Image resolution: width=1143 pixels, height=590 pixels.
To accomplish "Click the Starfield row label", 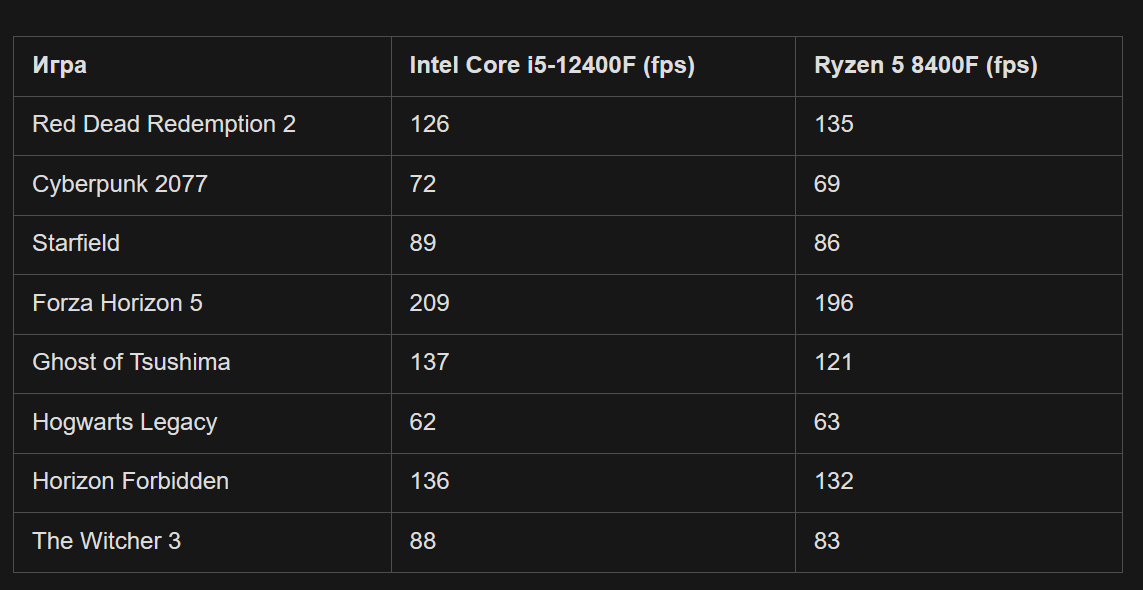I will [76, 244].
